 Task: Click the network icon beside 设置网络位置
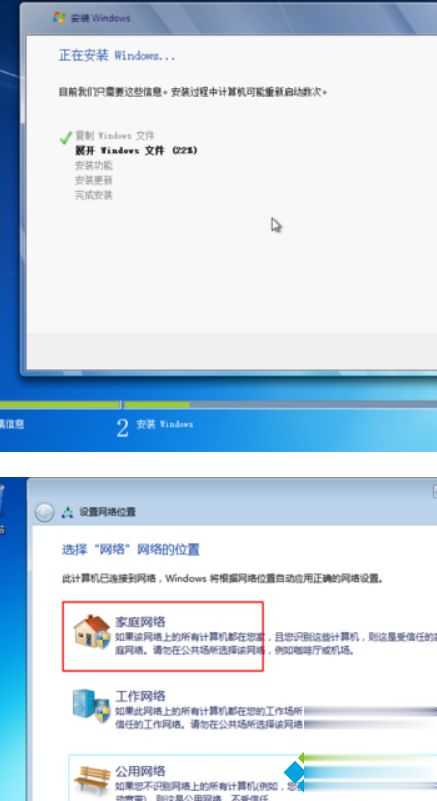click(x=67, y=512)
